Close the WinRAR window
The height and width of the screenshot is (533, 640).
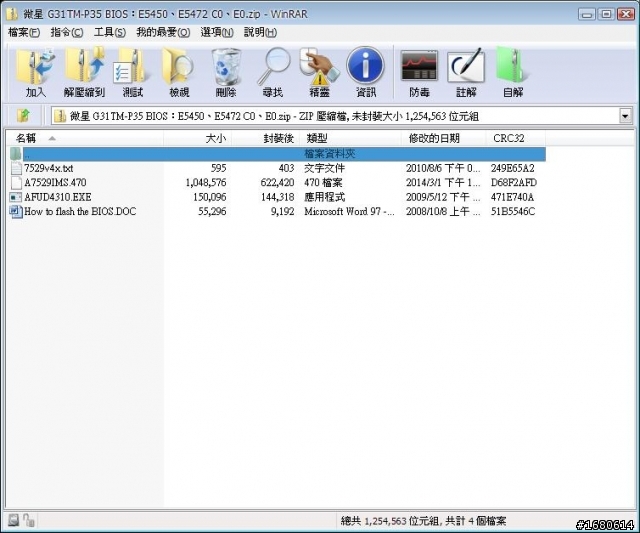click(x=626, y=14)
